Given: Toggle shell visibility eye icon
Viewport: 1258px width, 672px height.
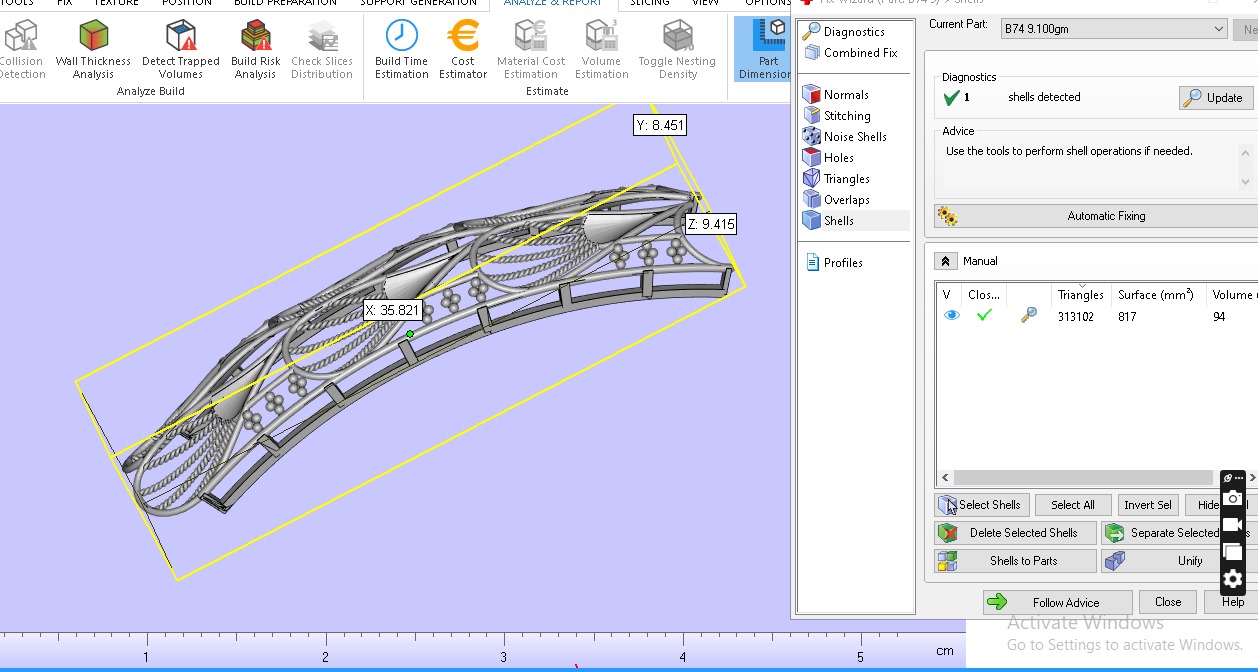Looking at the screenshot, I should (x=951, y=316).
